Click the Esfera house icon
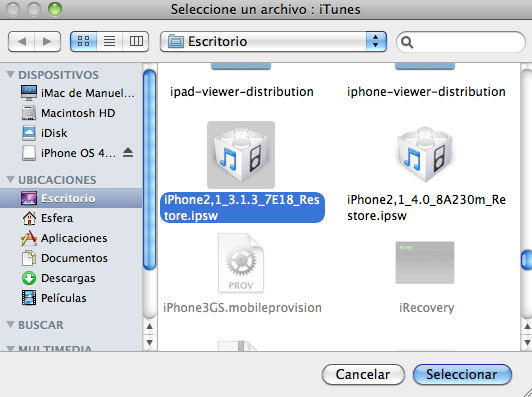Viewport: 532px width, 397px height. pyautogui.click(x=29, y=218)
